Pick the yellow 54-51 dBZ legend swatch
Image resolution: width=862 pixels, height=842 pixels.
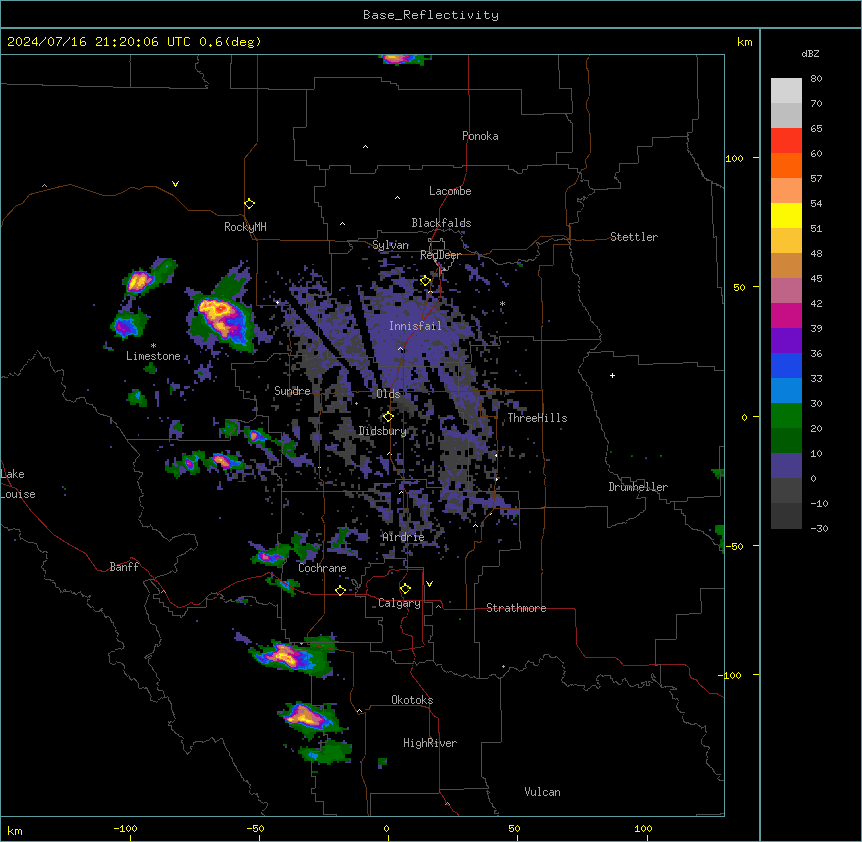[786, 215]
